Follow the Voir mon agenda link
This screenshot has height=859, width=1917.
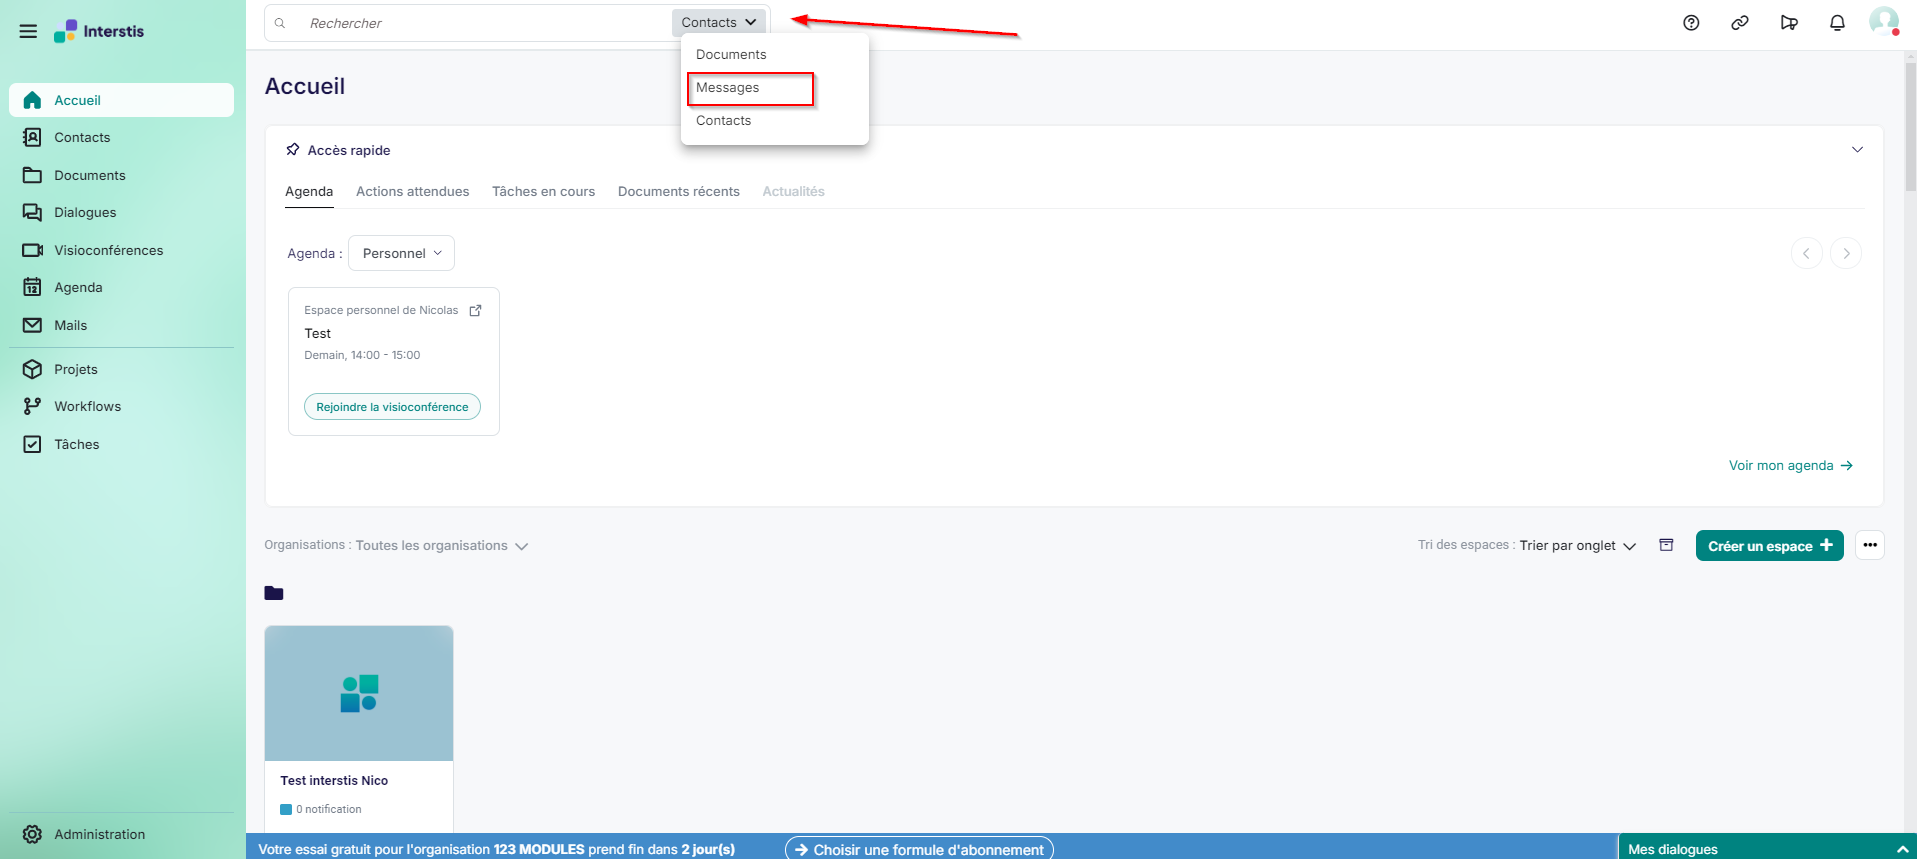1790,465
